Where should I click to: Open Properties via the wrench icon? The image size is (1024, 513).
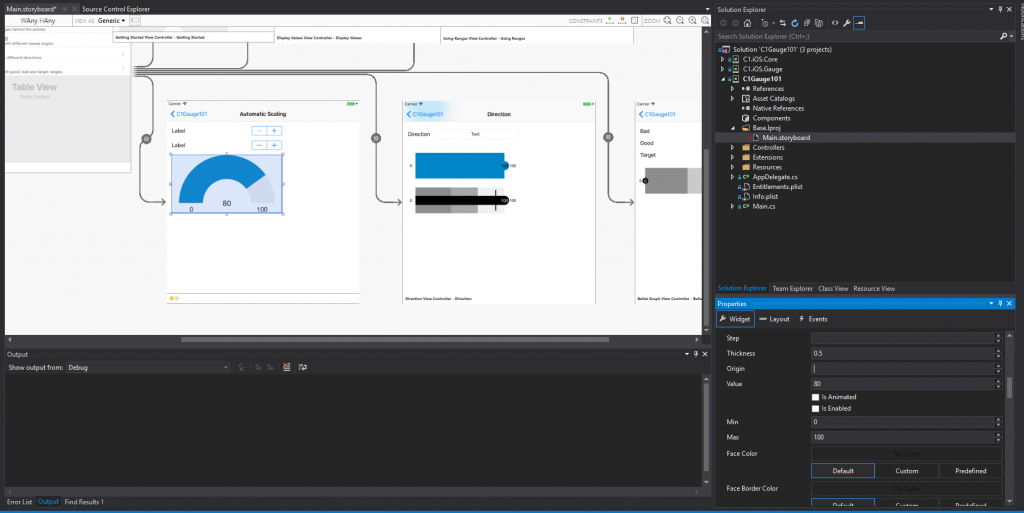[846, 23]
